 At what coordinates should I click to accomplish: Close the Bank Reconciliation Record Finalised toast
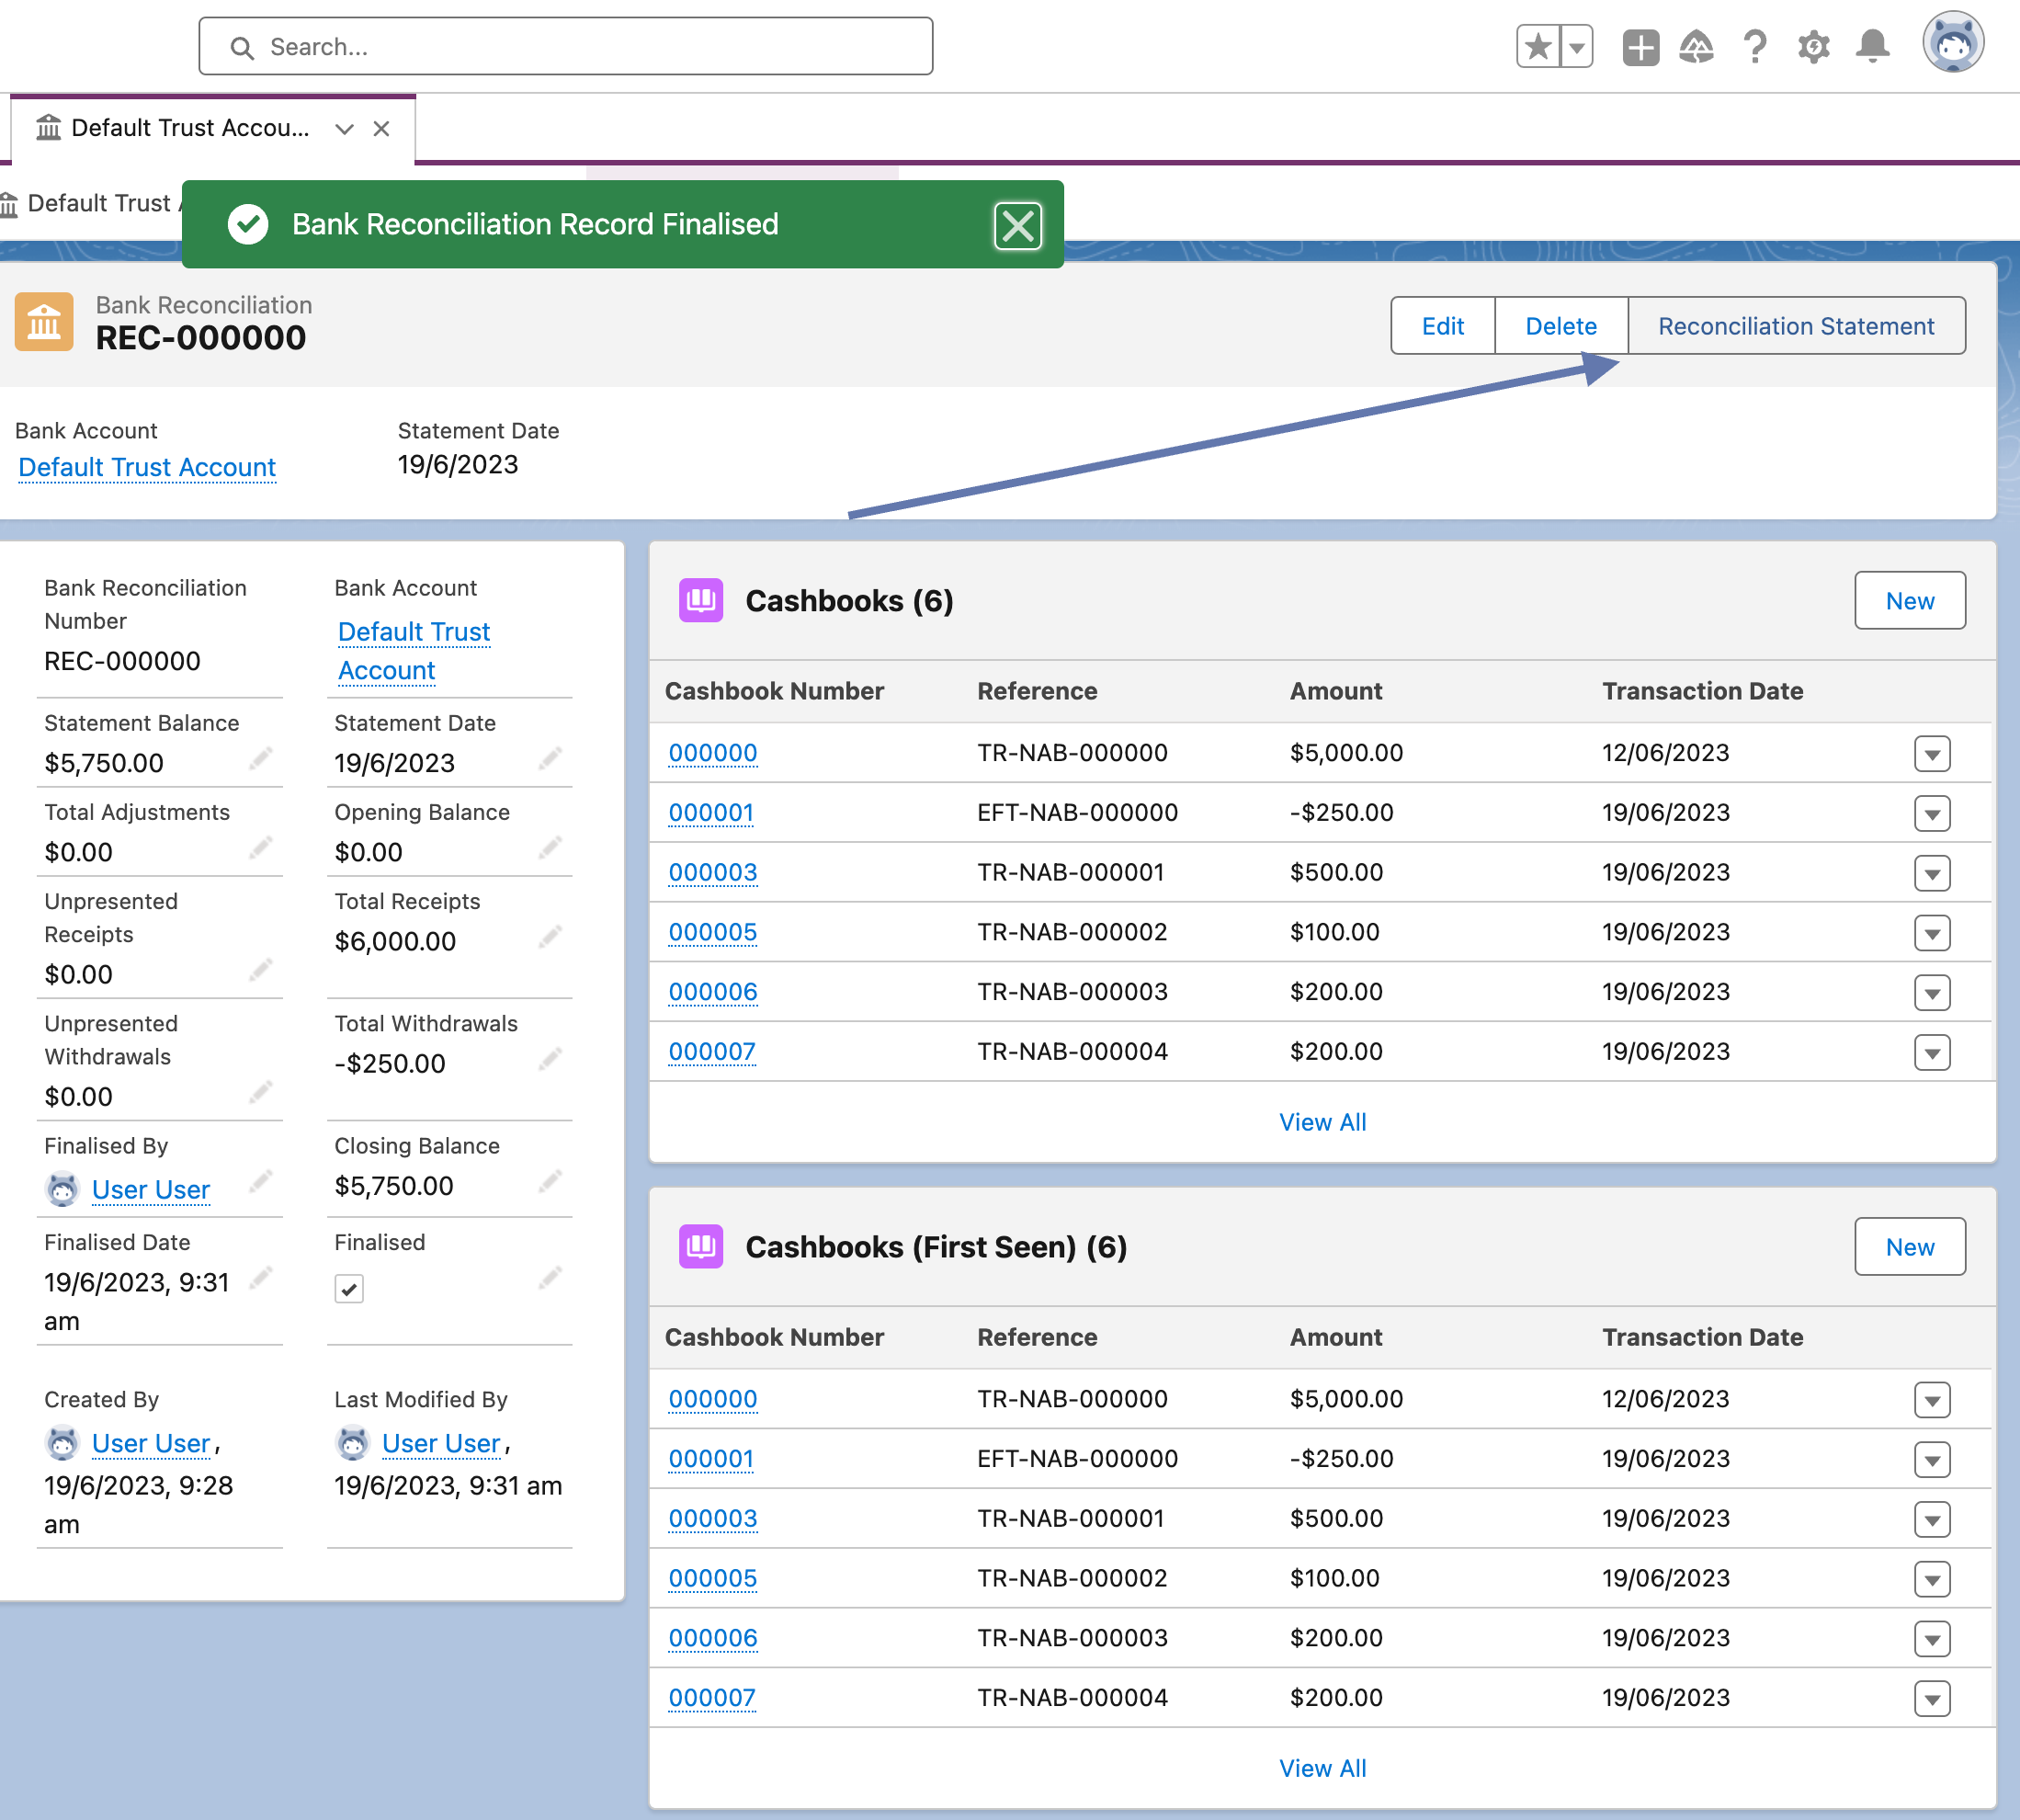click(1017, 225)
